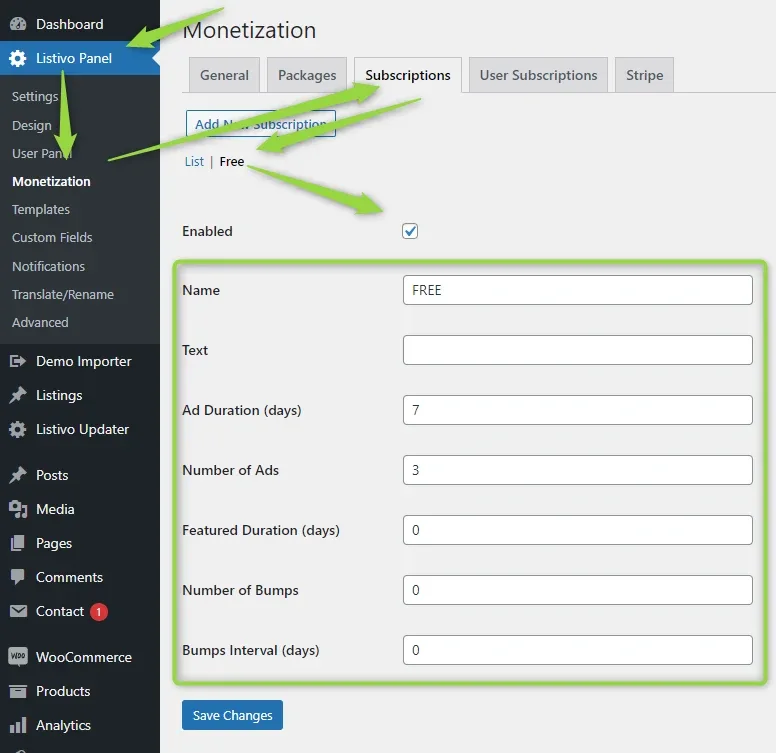Click the Pages icon
This screenshot has width=776, height=753.
click(x=18, y=543)
